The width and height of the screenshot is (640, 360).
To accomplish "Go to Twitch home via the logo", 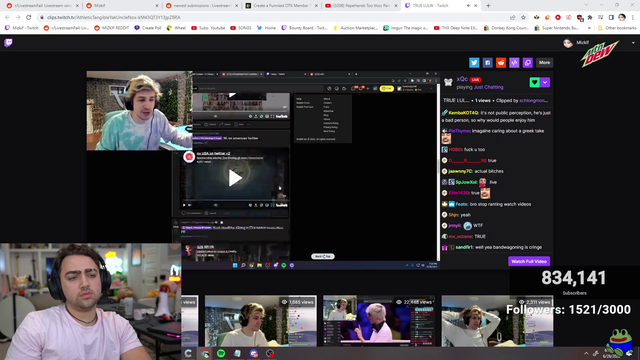I will [8, 43].
